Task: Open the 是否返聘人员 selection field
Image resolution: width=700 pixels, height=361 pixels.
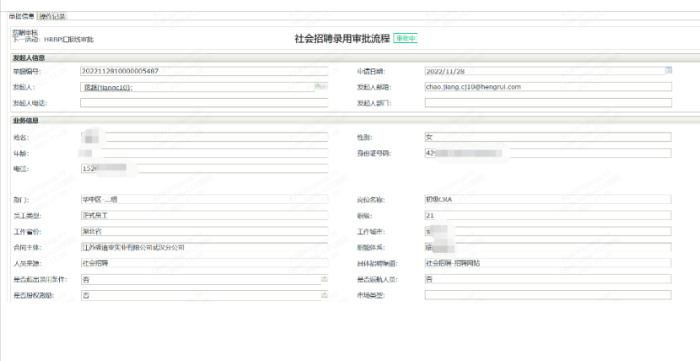Action: point(548,279)
